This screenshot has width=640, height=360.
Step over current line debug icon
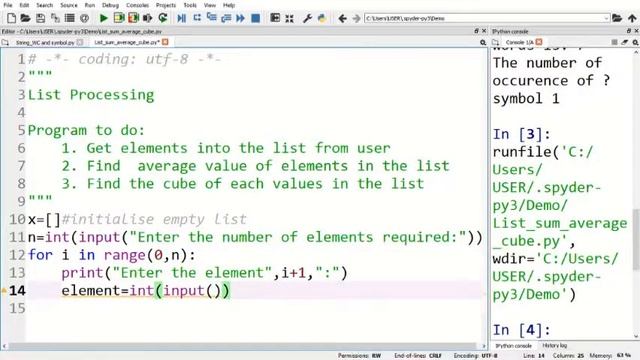click(x=197, y=18)
